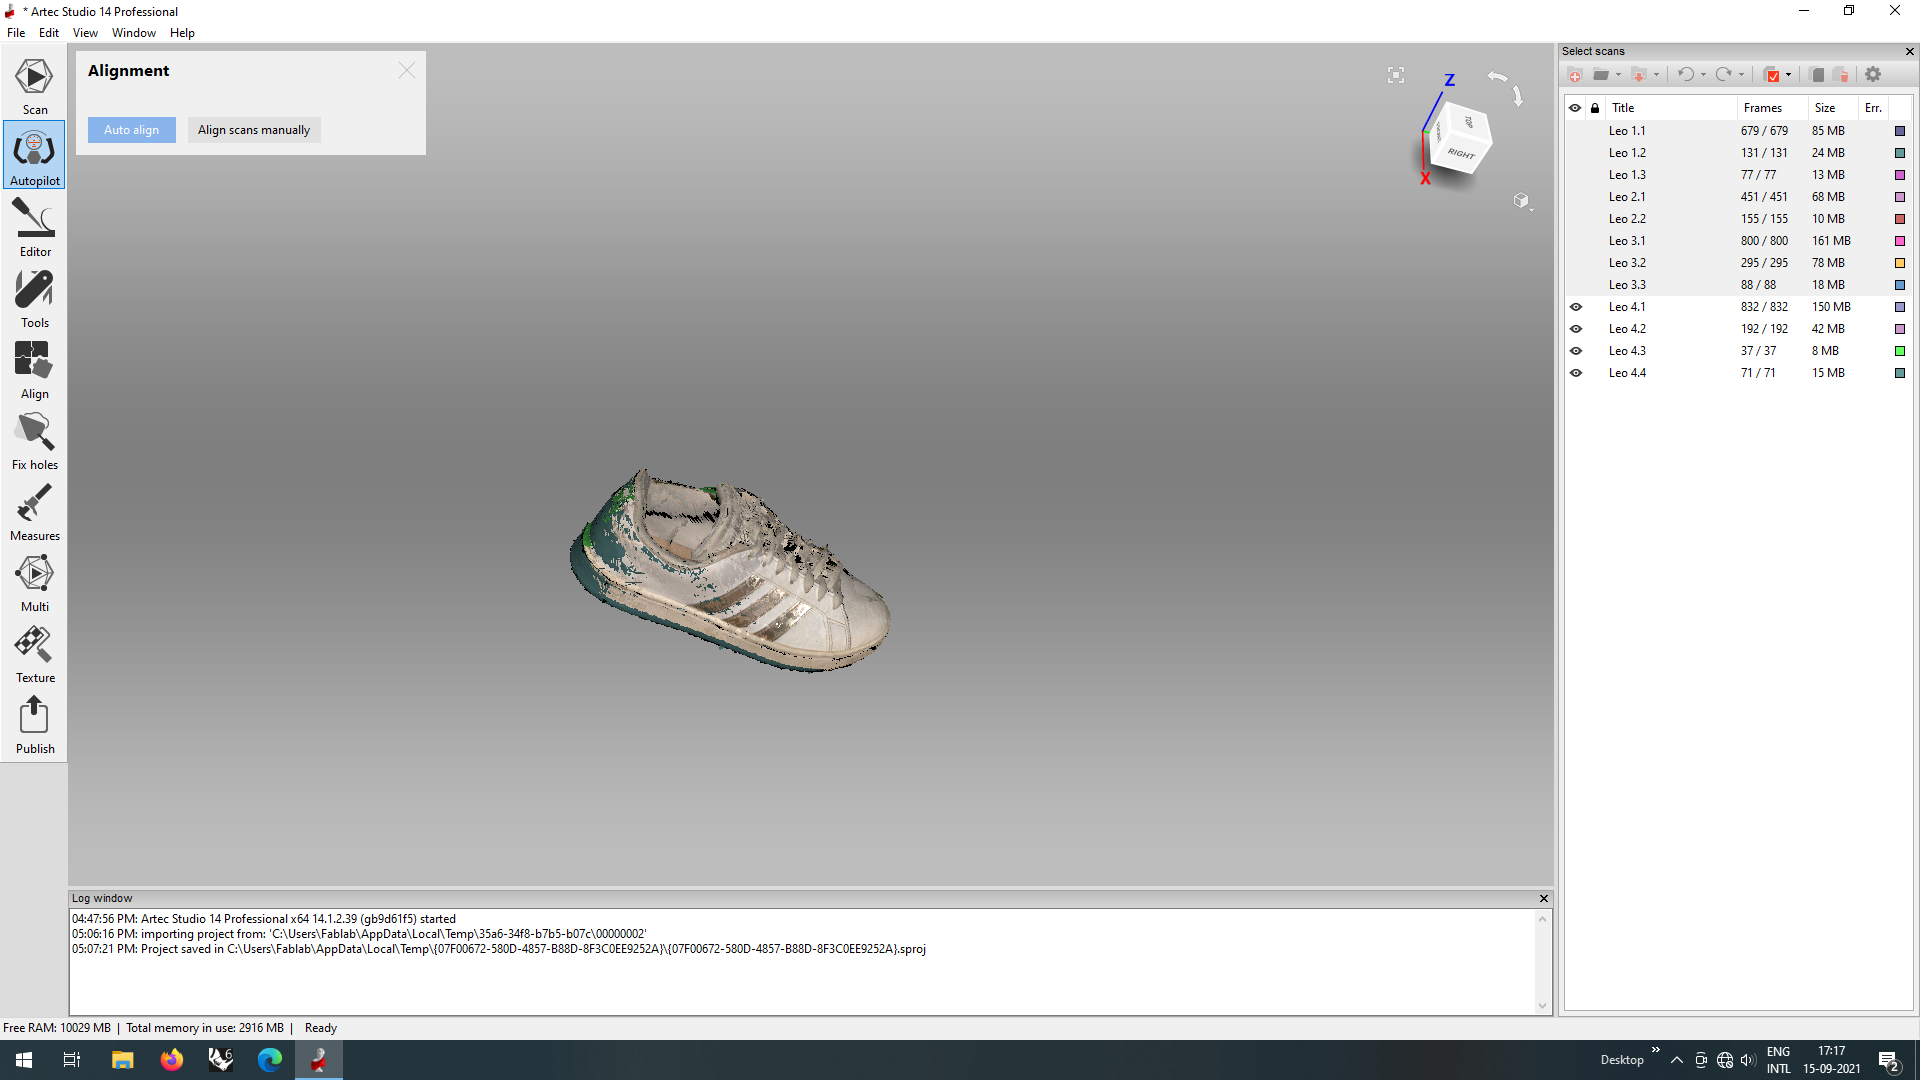Click the fit-to-view icon in 3D viewport

[1396, 75]
